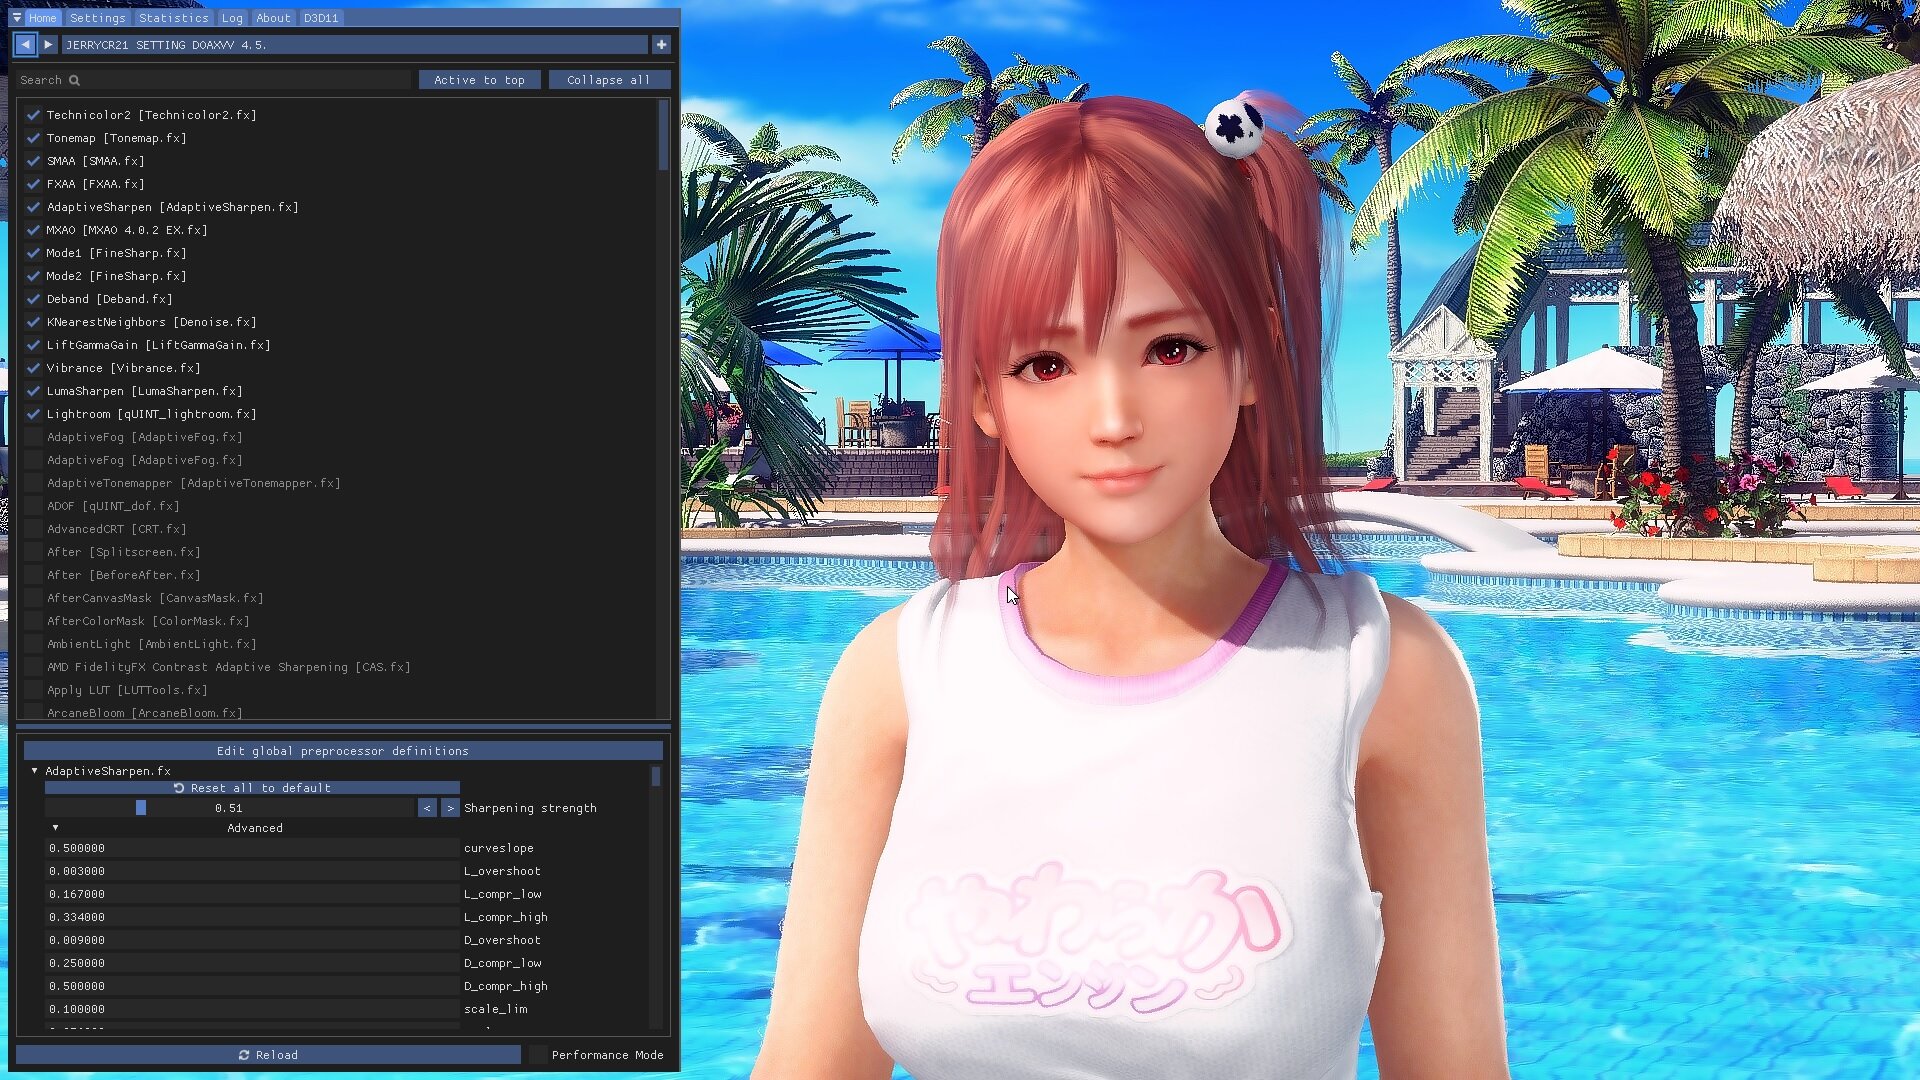The height and width of the screenshot is (1080, 1920).
Task: Select the After [Splitscreen.fx] row
Action: point(123,552)
